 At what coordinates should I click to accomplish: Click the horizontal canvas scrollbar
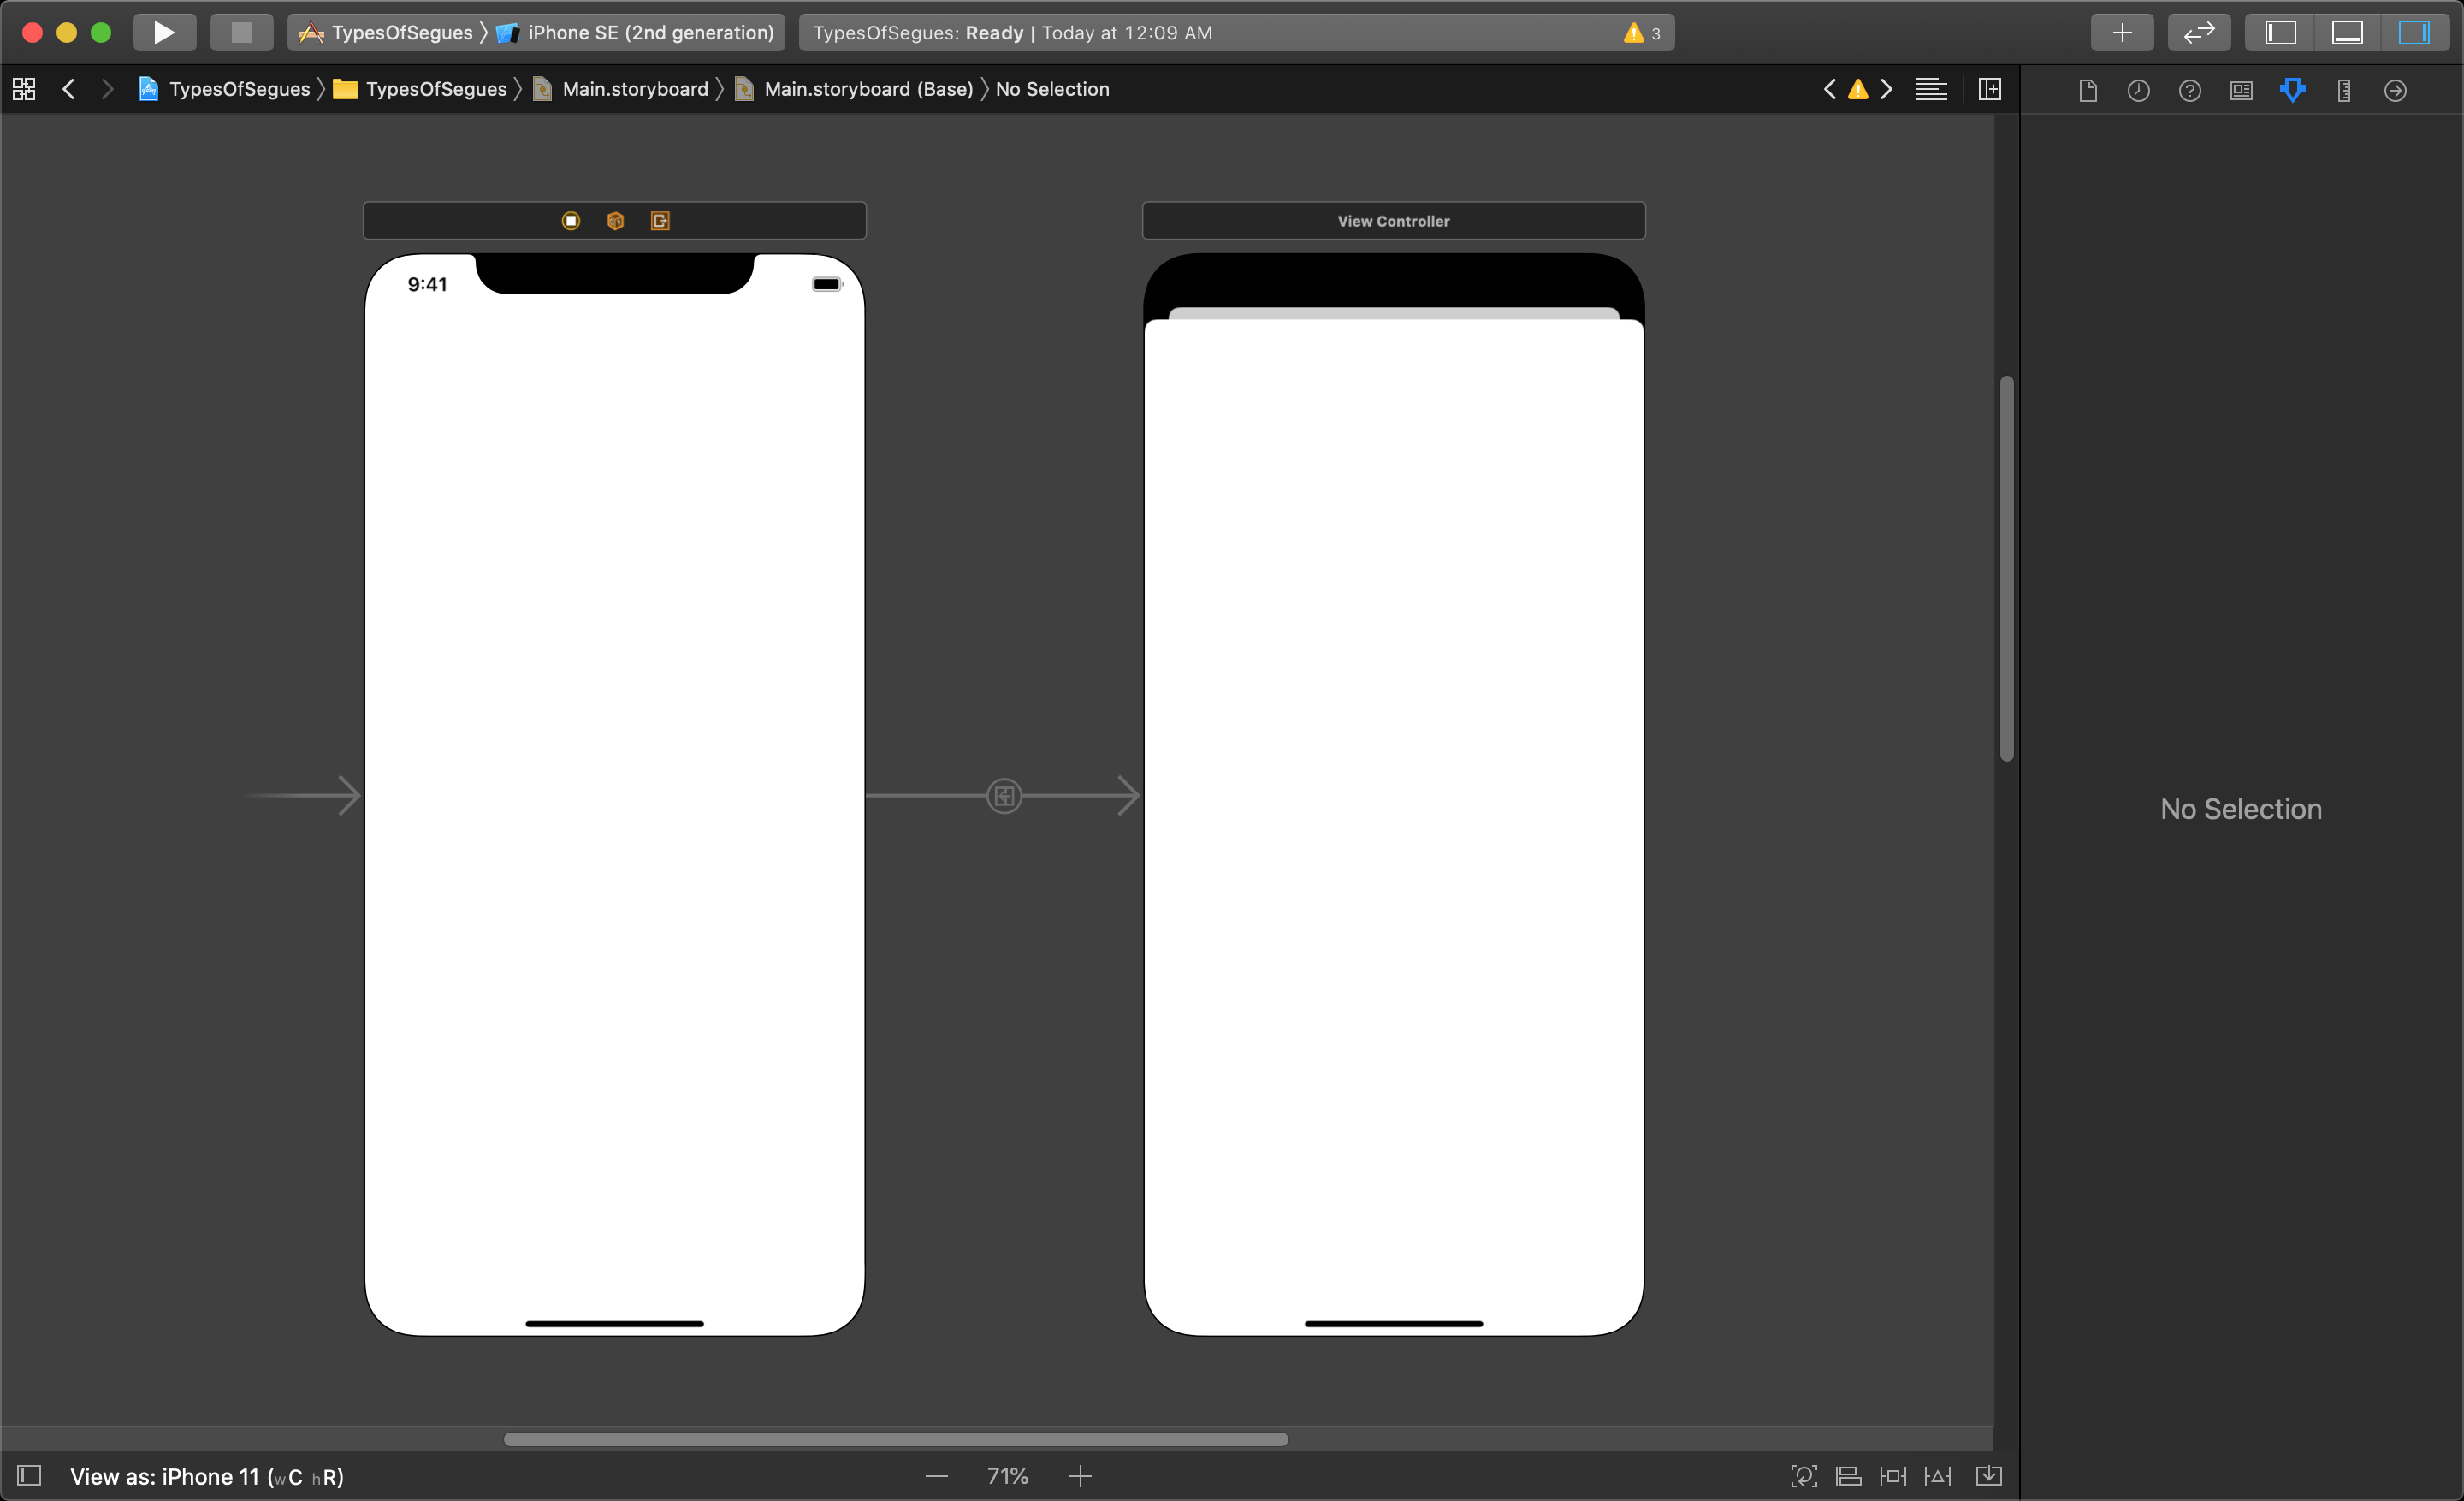click(x=895, y=1439)
